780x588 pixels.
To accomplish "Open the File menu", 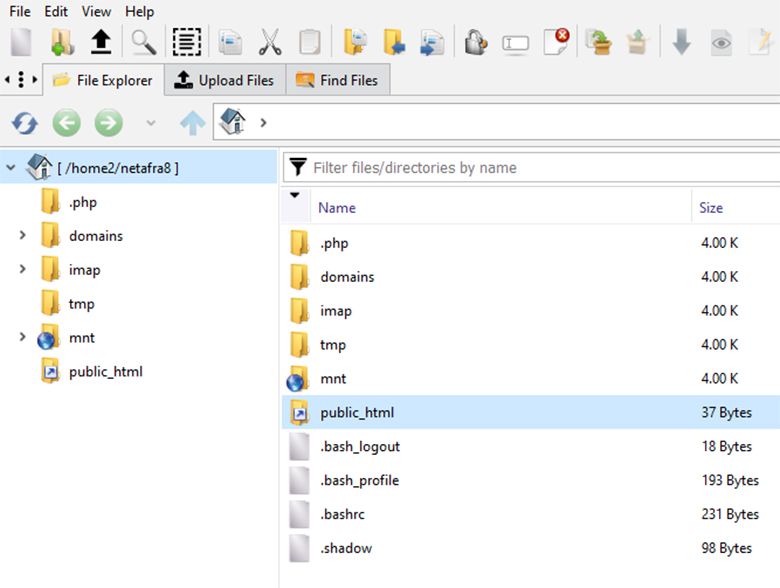I will point(20,11).
